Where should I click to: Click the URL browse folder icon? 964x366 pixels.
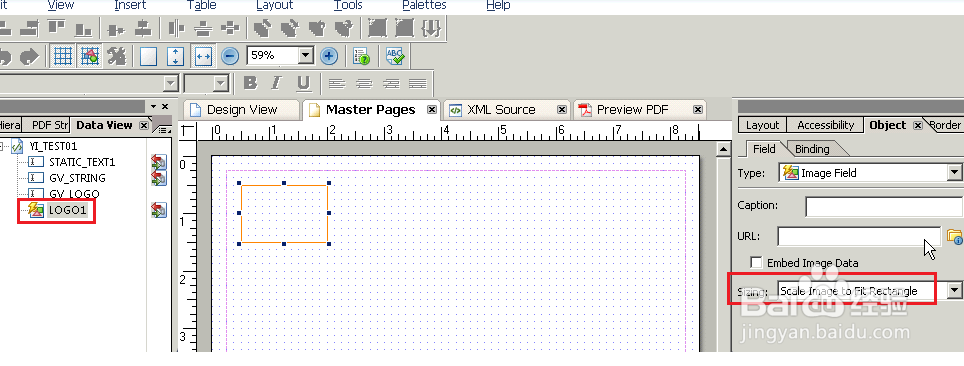(x=954, y=236)
